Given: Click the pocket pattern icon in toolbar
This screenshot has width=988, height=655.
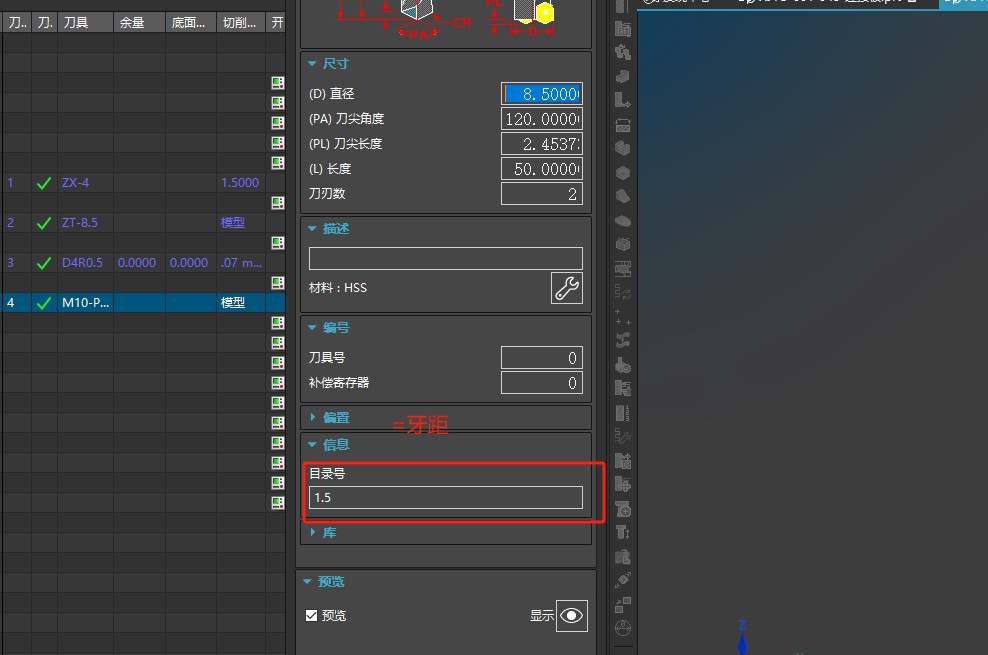Looking at the screenshot, I should [x=623, y=269].
